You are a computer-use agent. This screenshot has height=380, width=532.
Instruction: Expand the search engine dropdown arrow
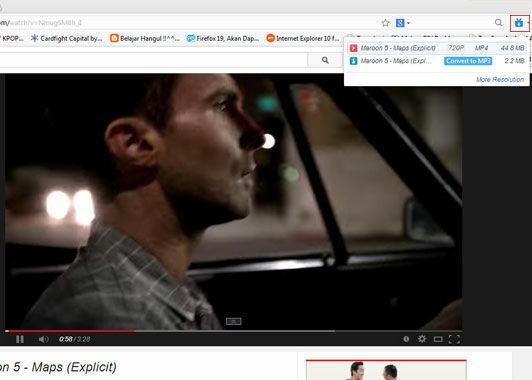click(408, 23)
